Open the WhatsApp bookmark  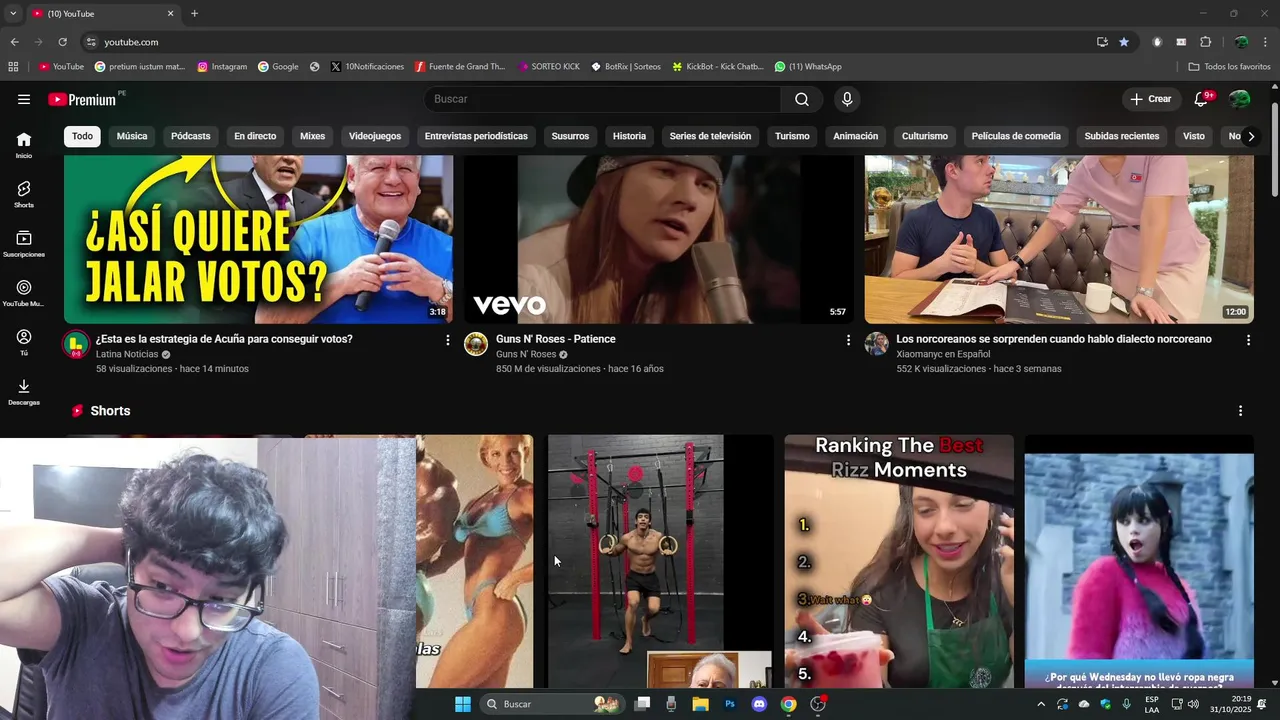click(x=808, y=67)
